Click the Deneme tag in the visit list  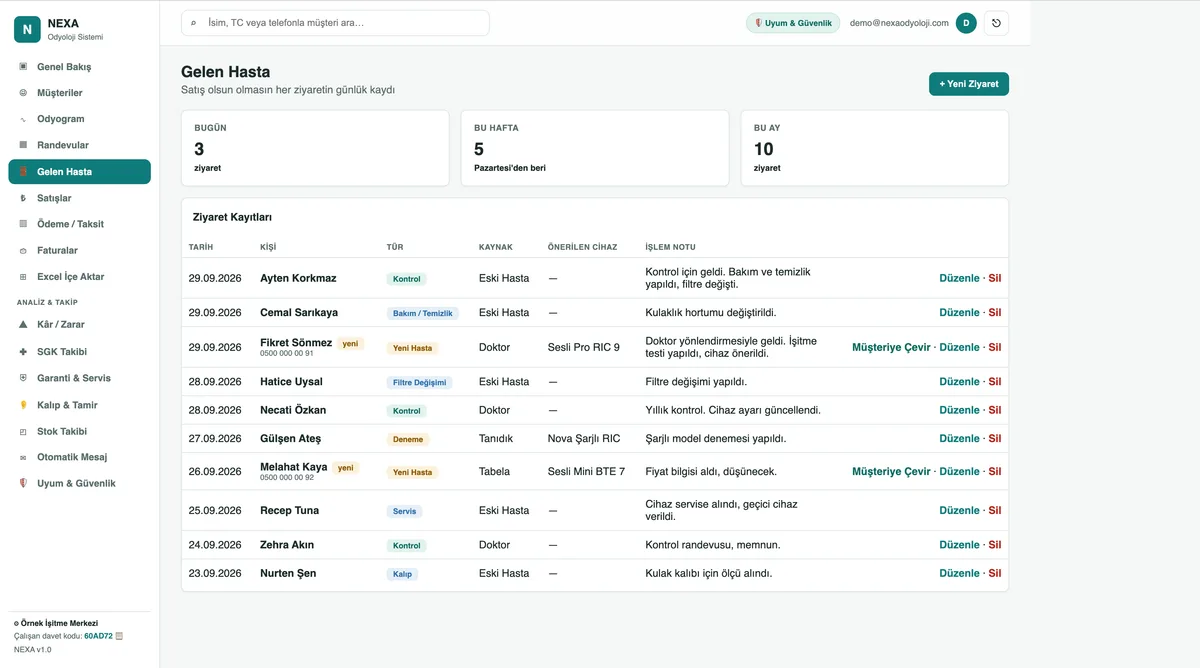coord(408,439)
